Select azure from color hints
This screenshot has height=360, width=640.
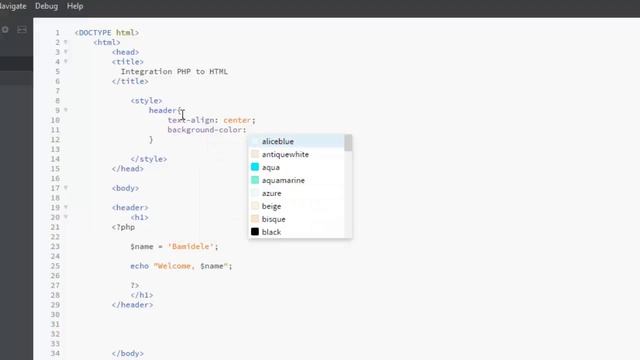(297, 193)
